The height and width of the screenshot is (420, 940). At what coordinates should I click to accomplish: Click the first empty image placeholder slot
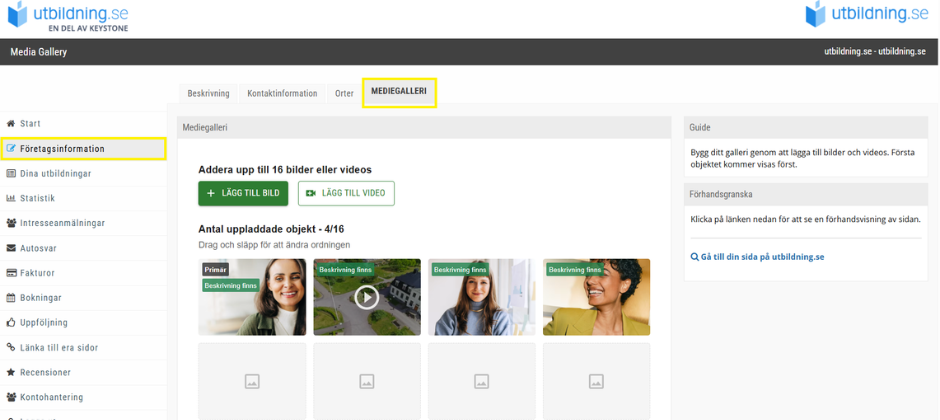(252, 381)
